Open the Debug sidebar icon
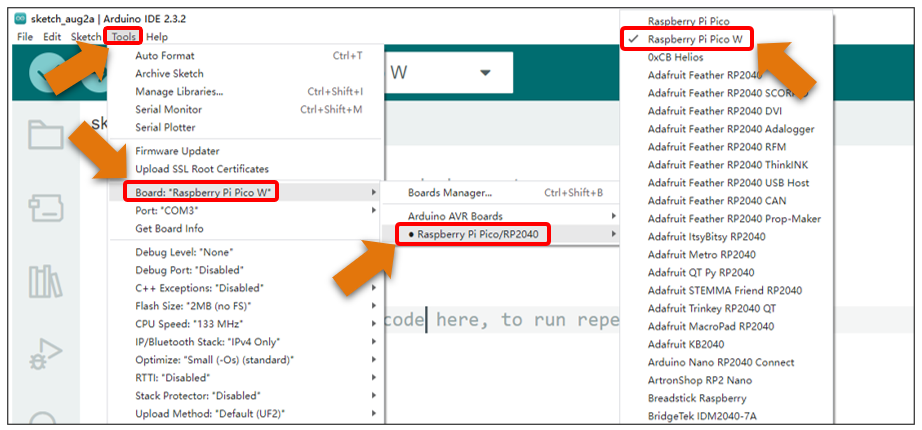 point(45,355)
